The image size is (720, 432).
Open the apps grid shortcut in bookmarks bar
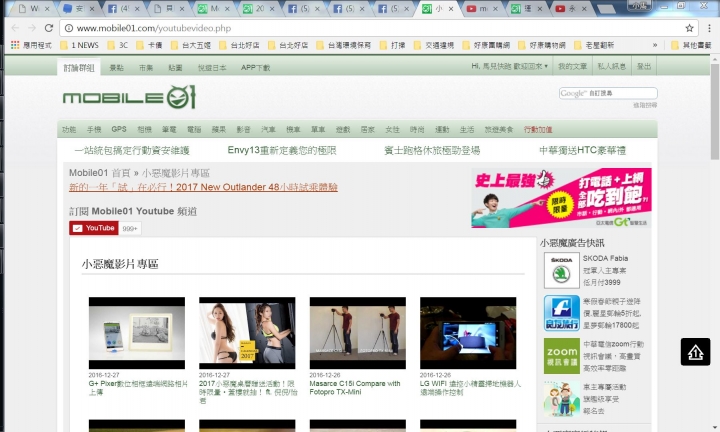(x=15, y=45)
